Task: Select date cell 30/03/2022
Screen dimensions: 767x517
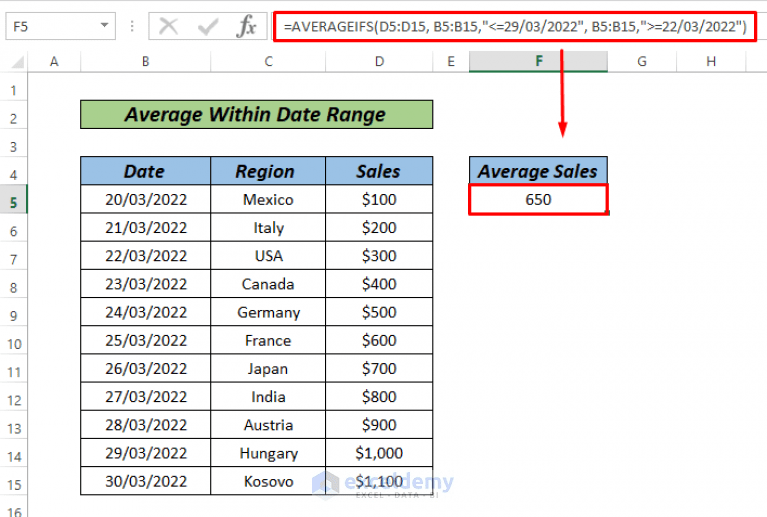Action: pos(145,481)
